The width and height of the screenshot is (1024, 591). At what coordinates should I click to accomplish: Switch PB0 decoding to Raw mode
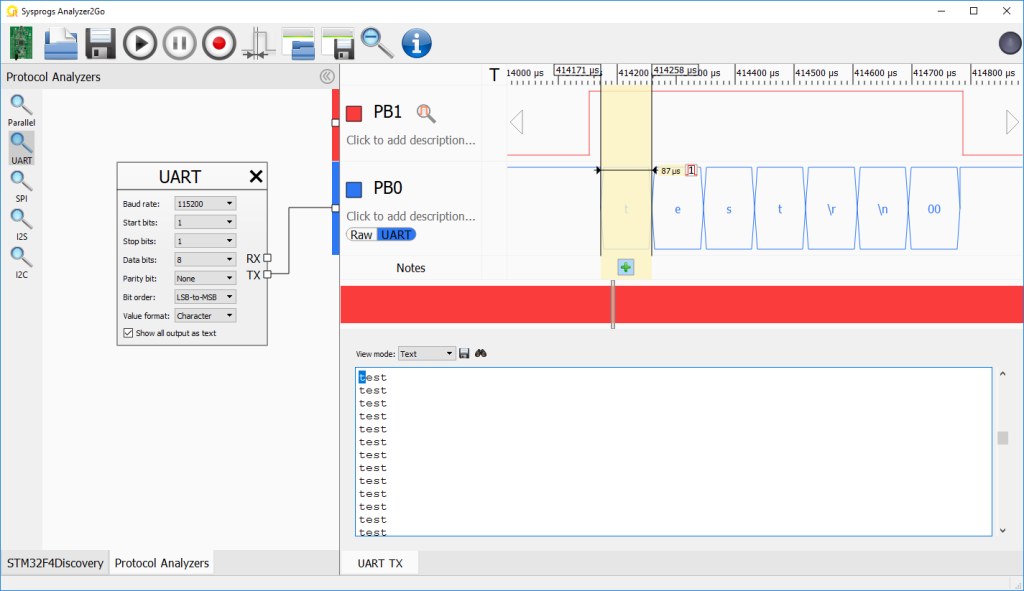point(361,234)
